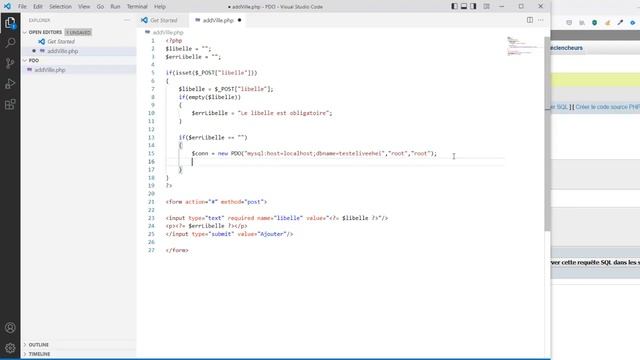
Task: Open the View menu
Action: 84,7
